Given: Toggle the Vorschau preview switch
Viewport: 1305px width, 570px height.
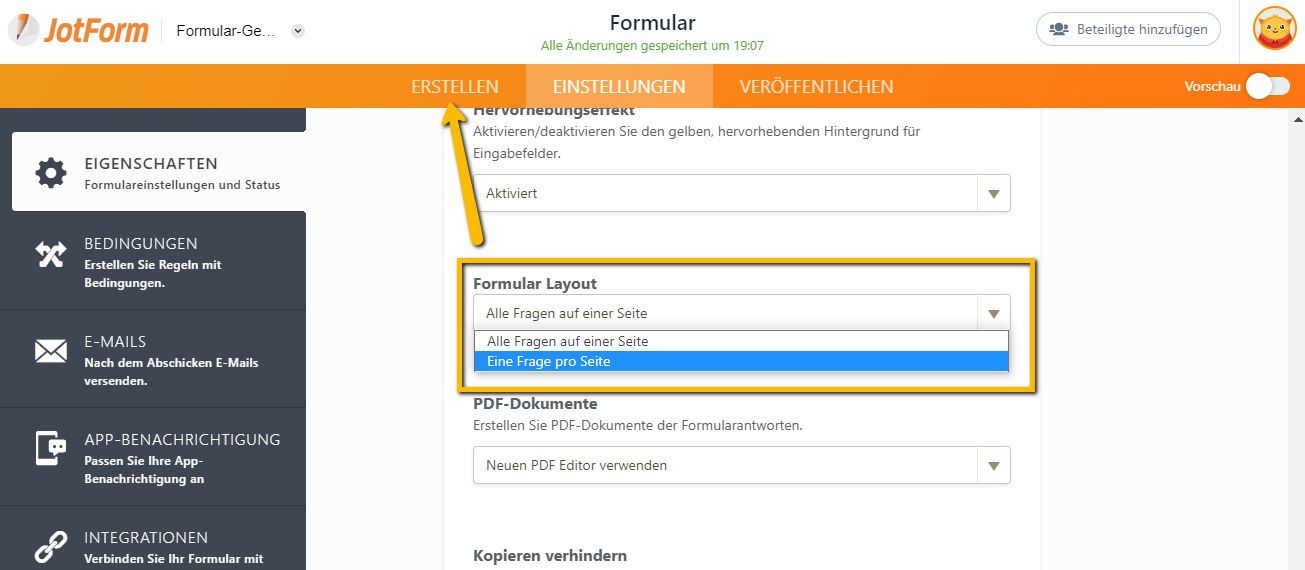Looking at the screenshot, I should pyautogui.click(x=1267, y=86).
